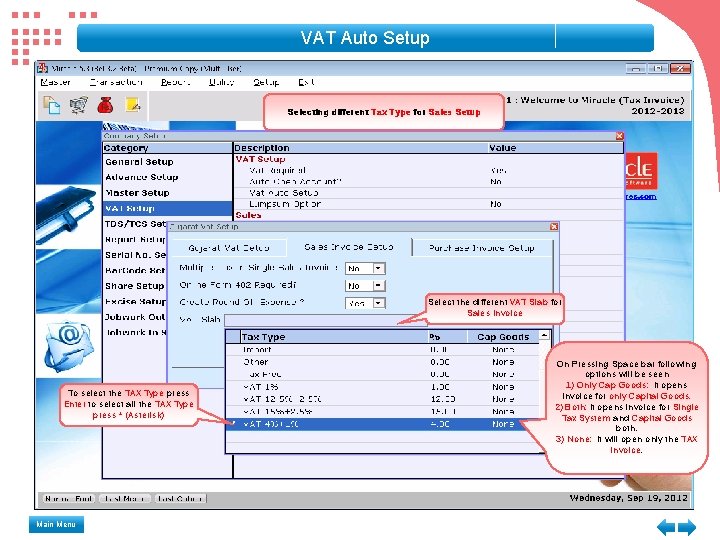Click the date in the status bar
Viewport: 720px width, 540px height.
pyautogui.click(x=629, y=498)
